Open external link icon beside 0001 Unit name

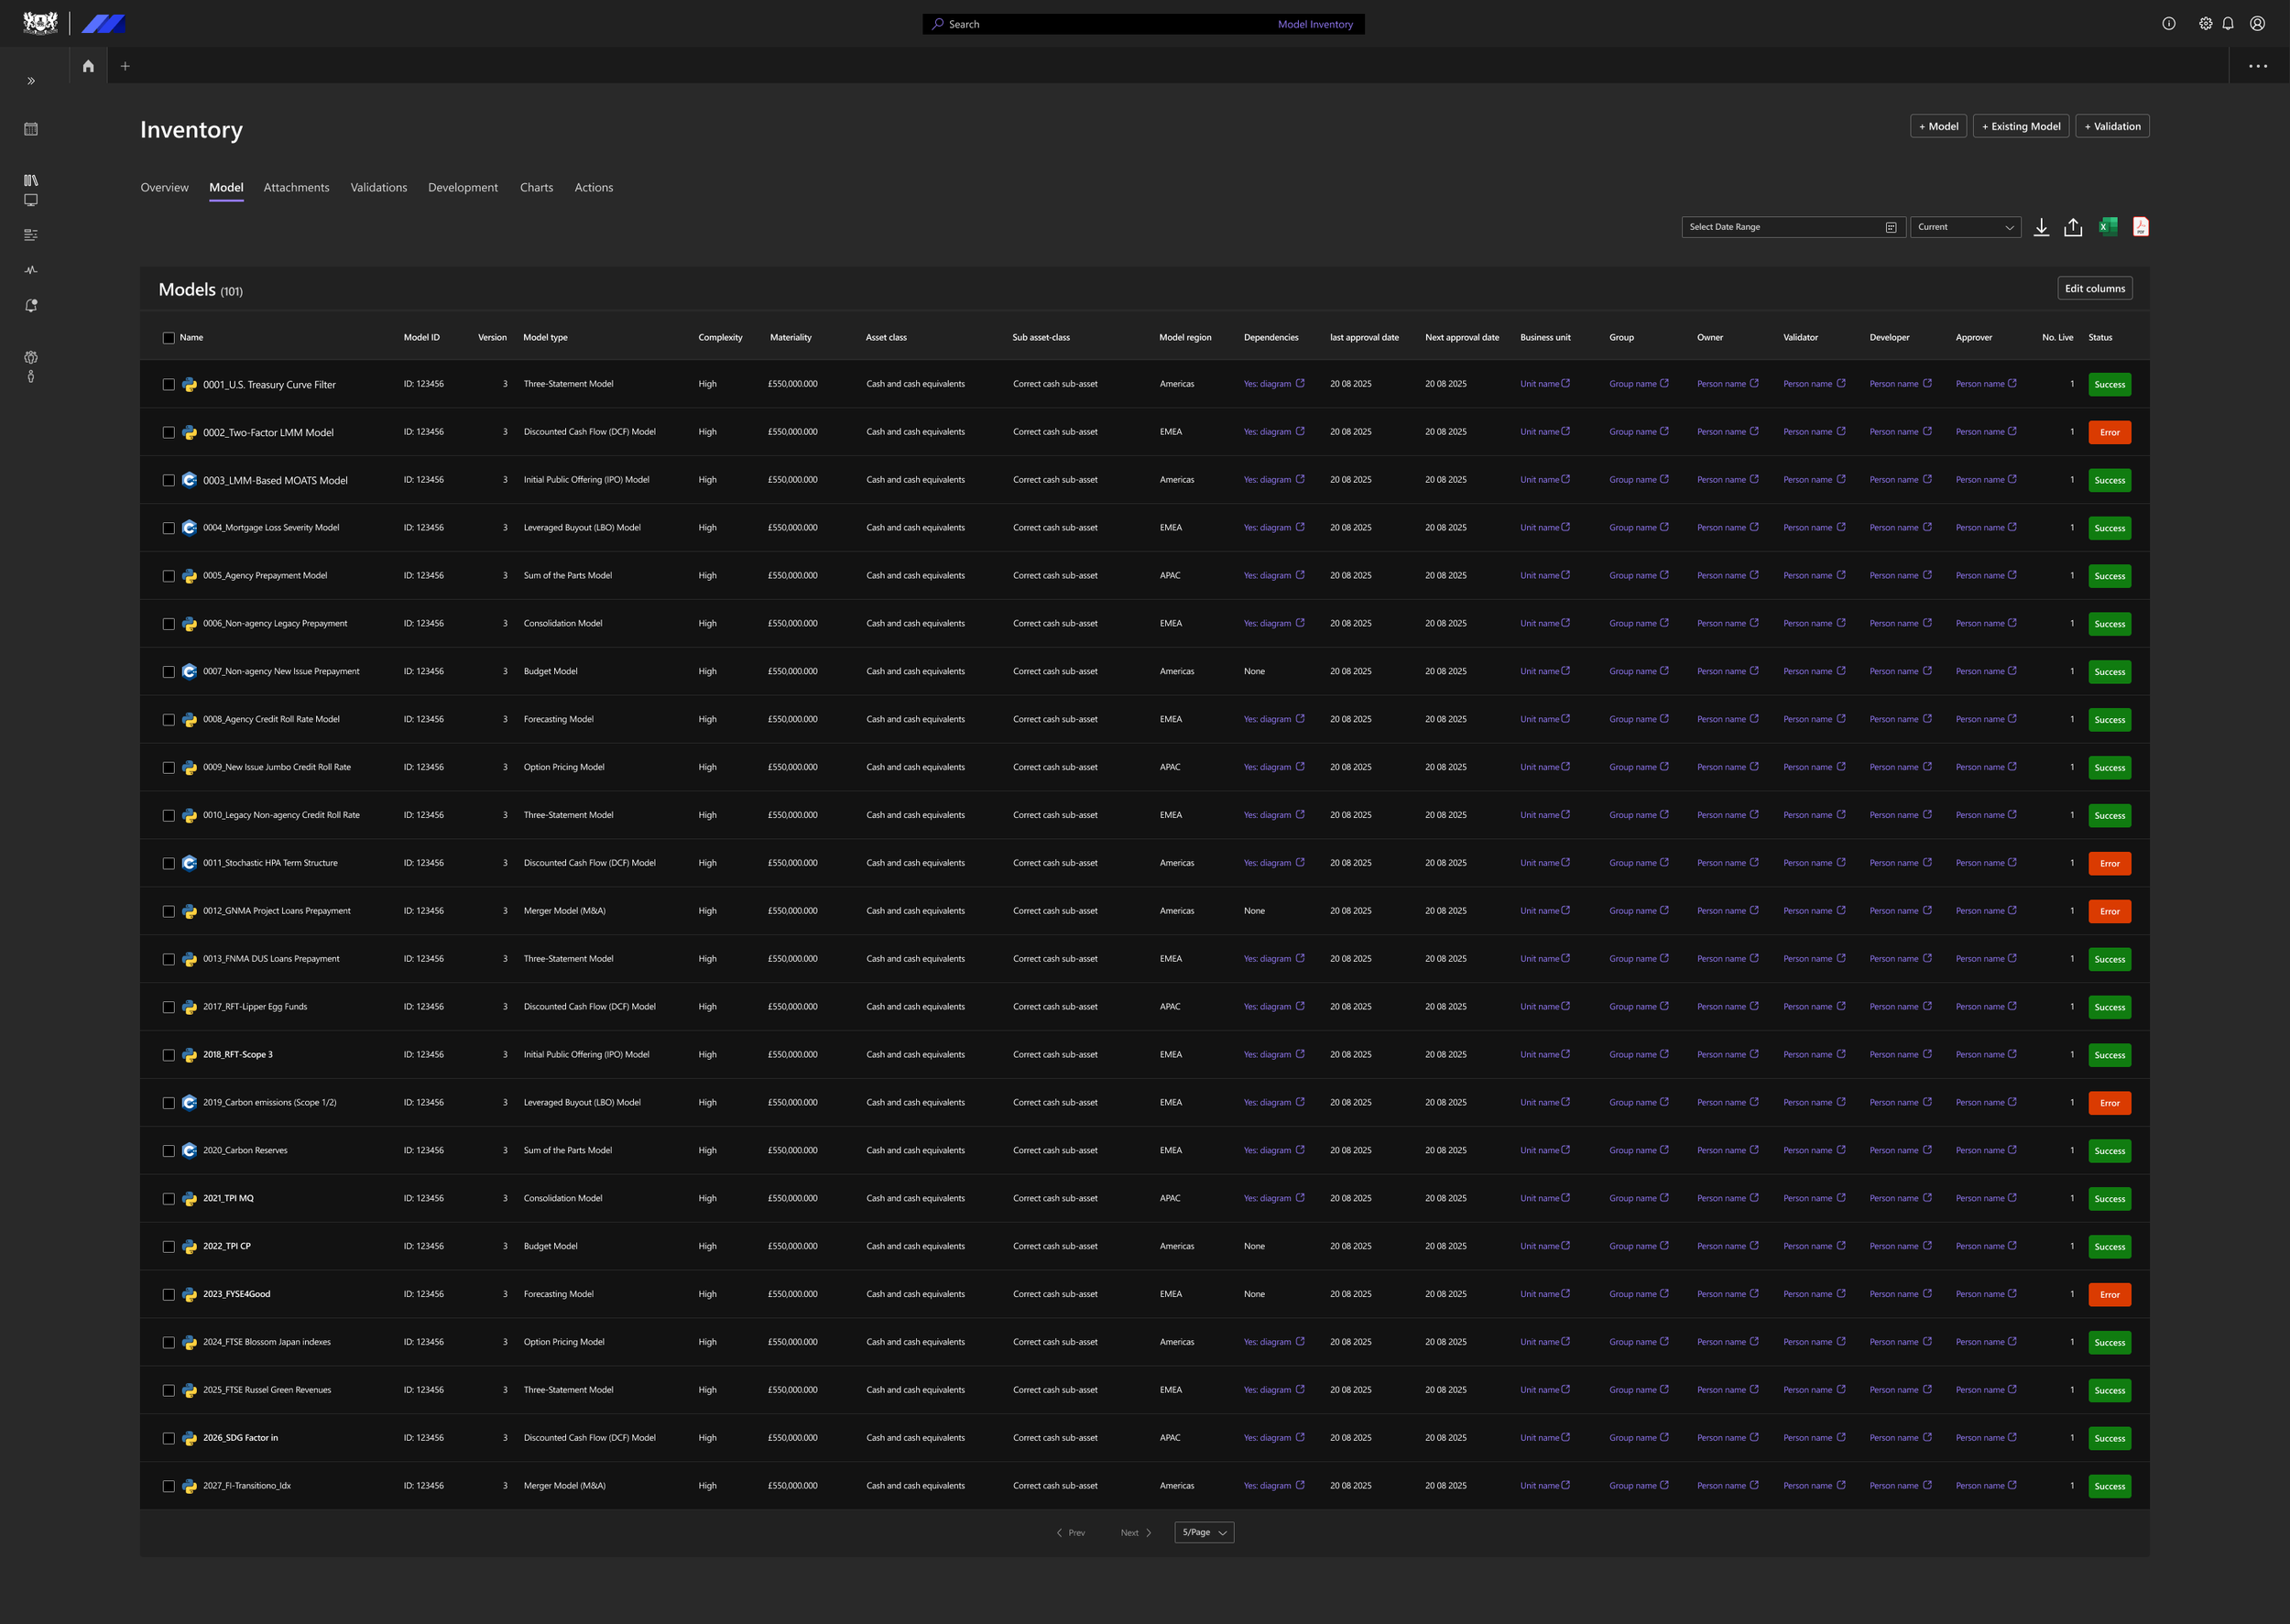tap(1566, 383)
